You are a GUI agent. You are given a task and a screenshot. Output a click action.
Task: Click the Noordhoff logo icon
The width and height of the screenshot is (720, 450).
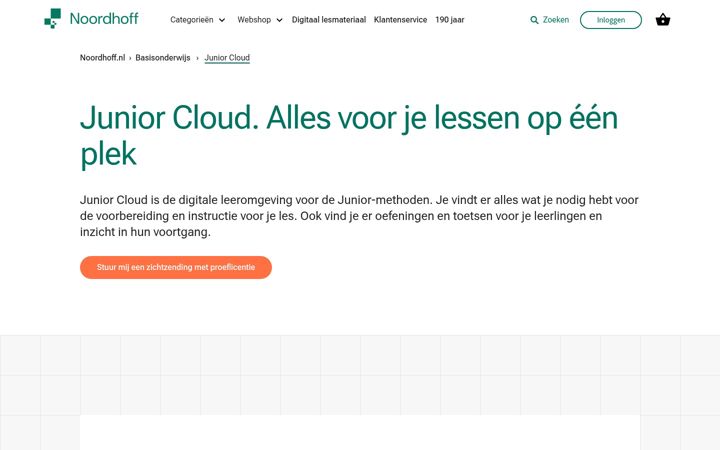pyautogui.click(x=52, y=18)
